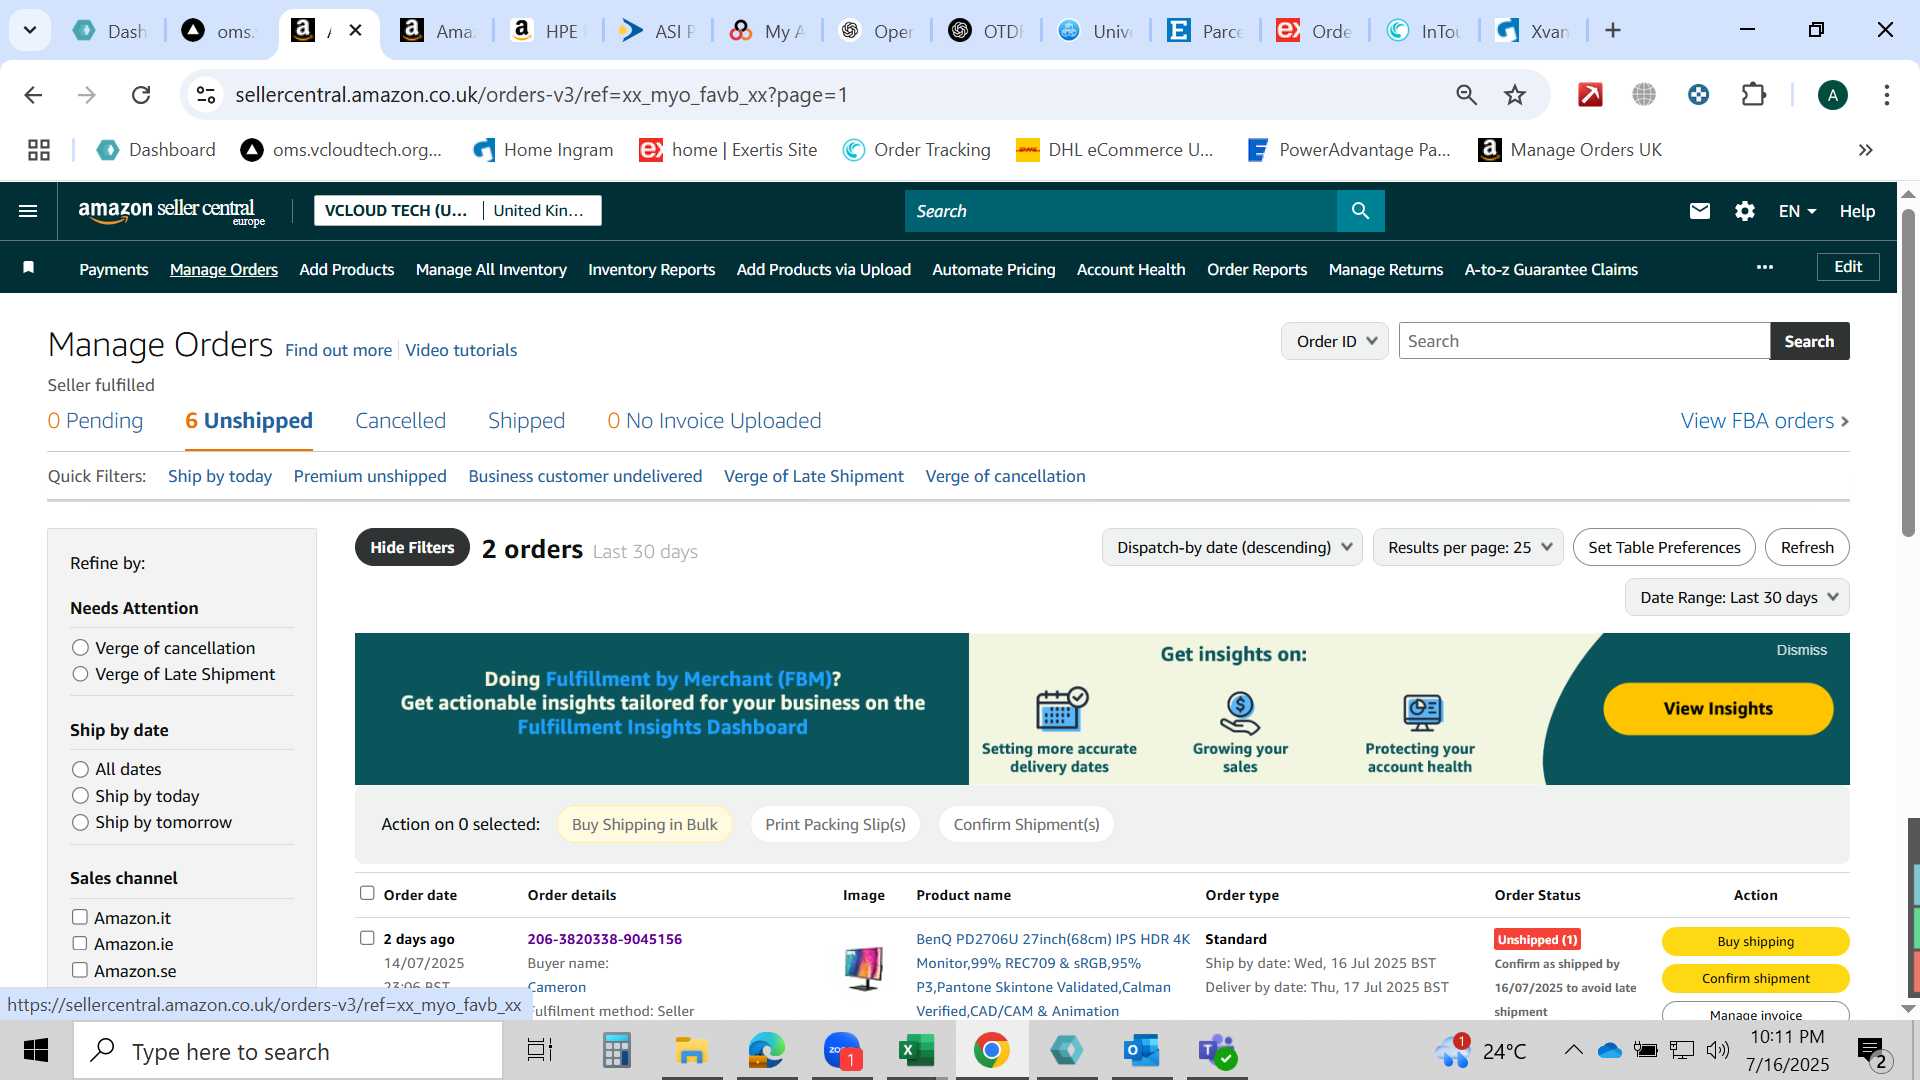The height and width of the screenshot is (1080, 1920).
Task: Click the Order ID search input field
Action: (x=1584, y=341)
